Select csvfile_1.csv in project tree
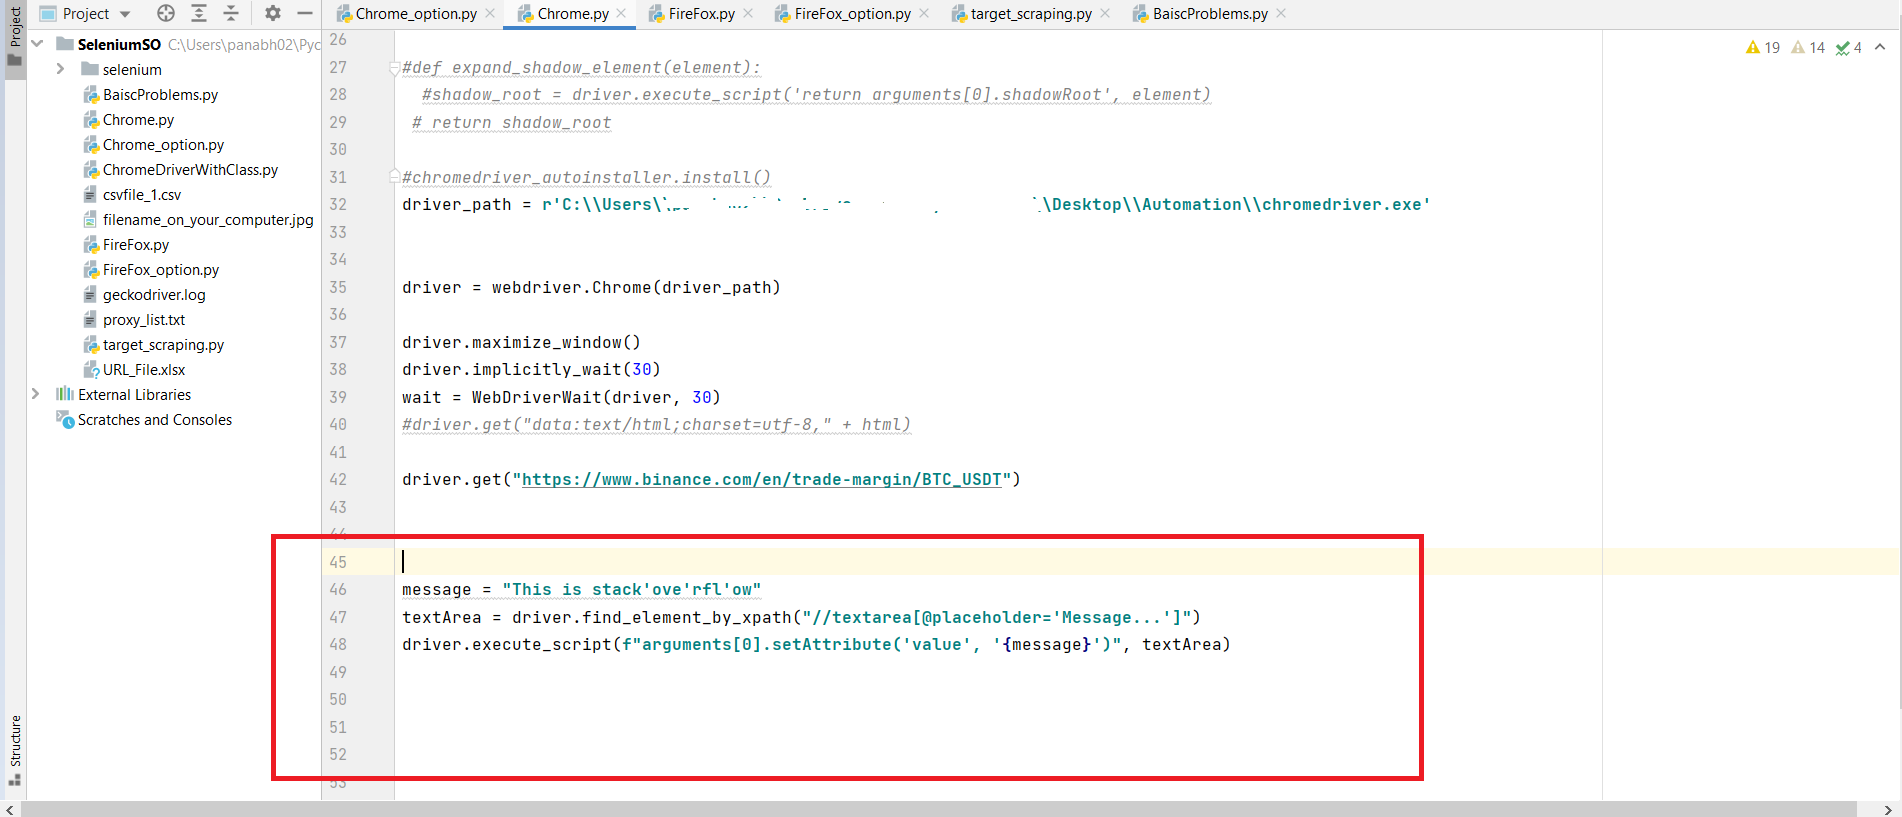 (142, 194)
